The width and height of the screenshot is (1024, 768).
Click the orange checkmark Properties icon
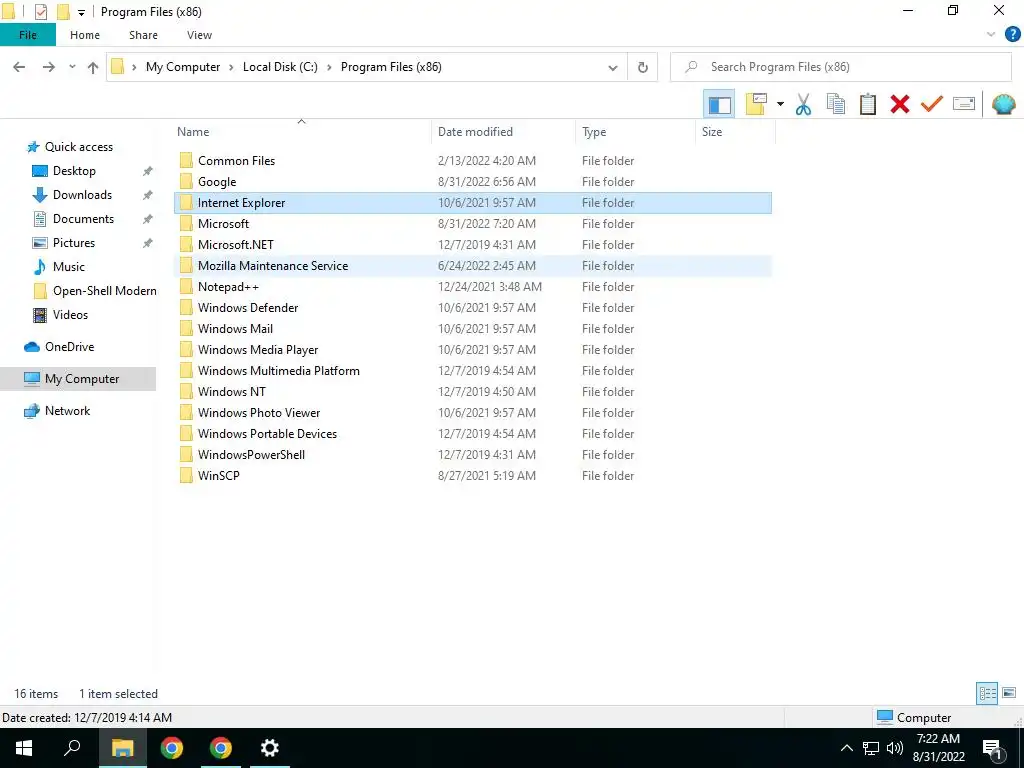coord(931,104)
